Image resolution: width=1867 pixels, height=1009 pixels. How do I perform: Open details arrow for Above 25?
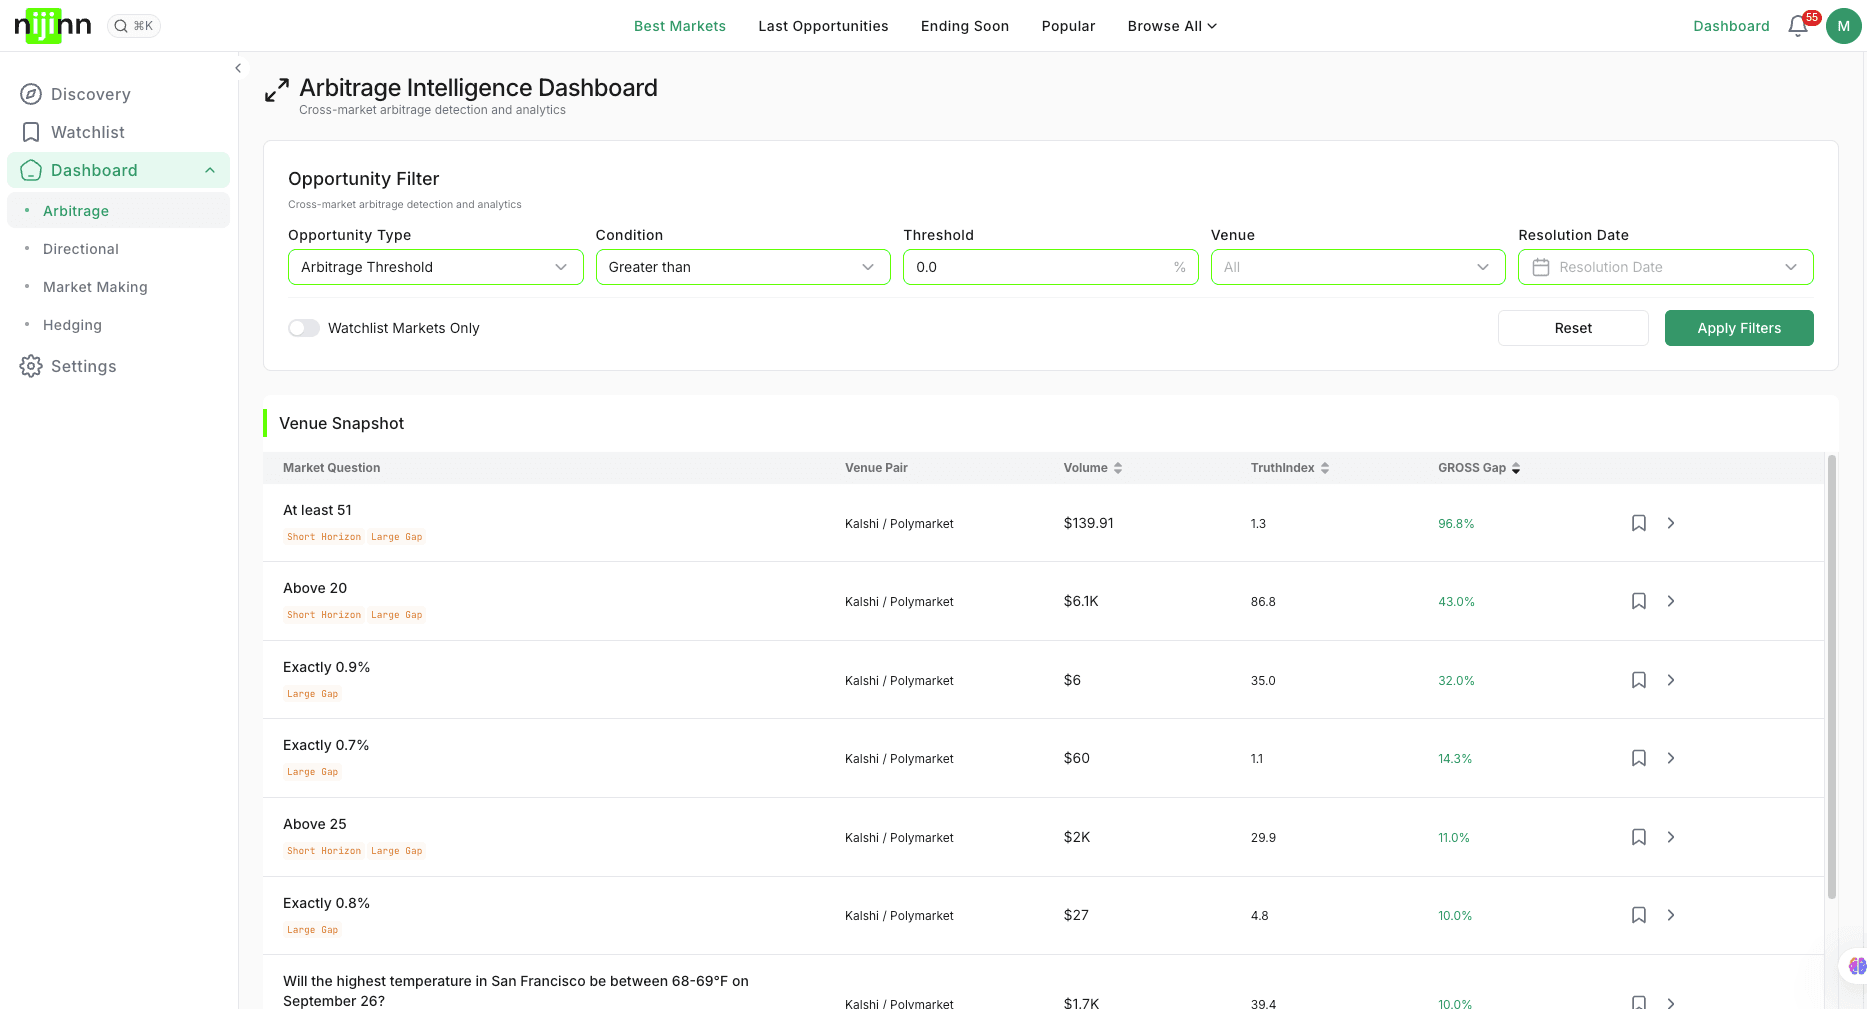tap(1671, 837)
